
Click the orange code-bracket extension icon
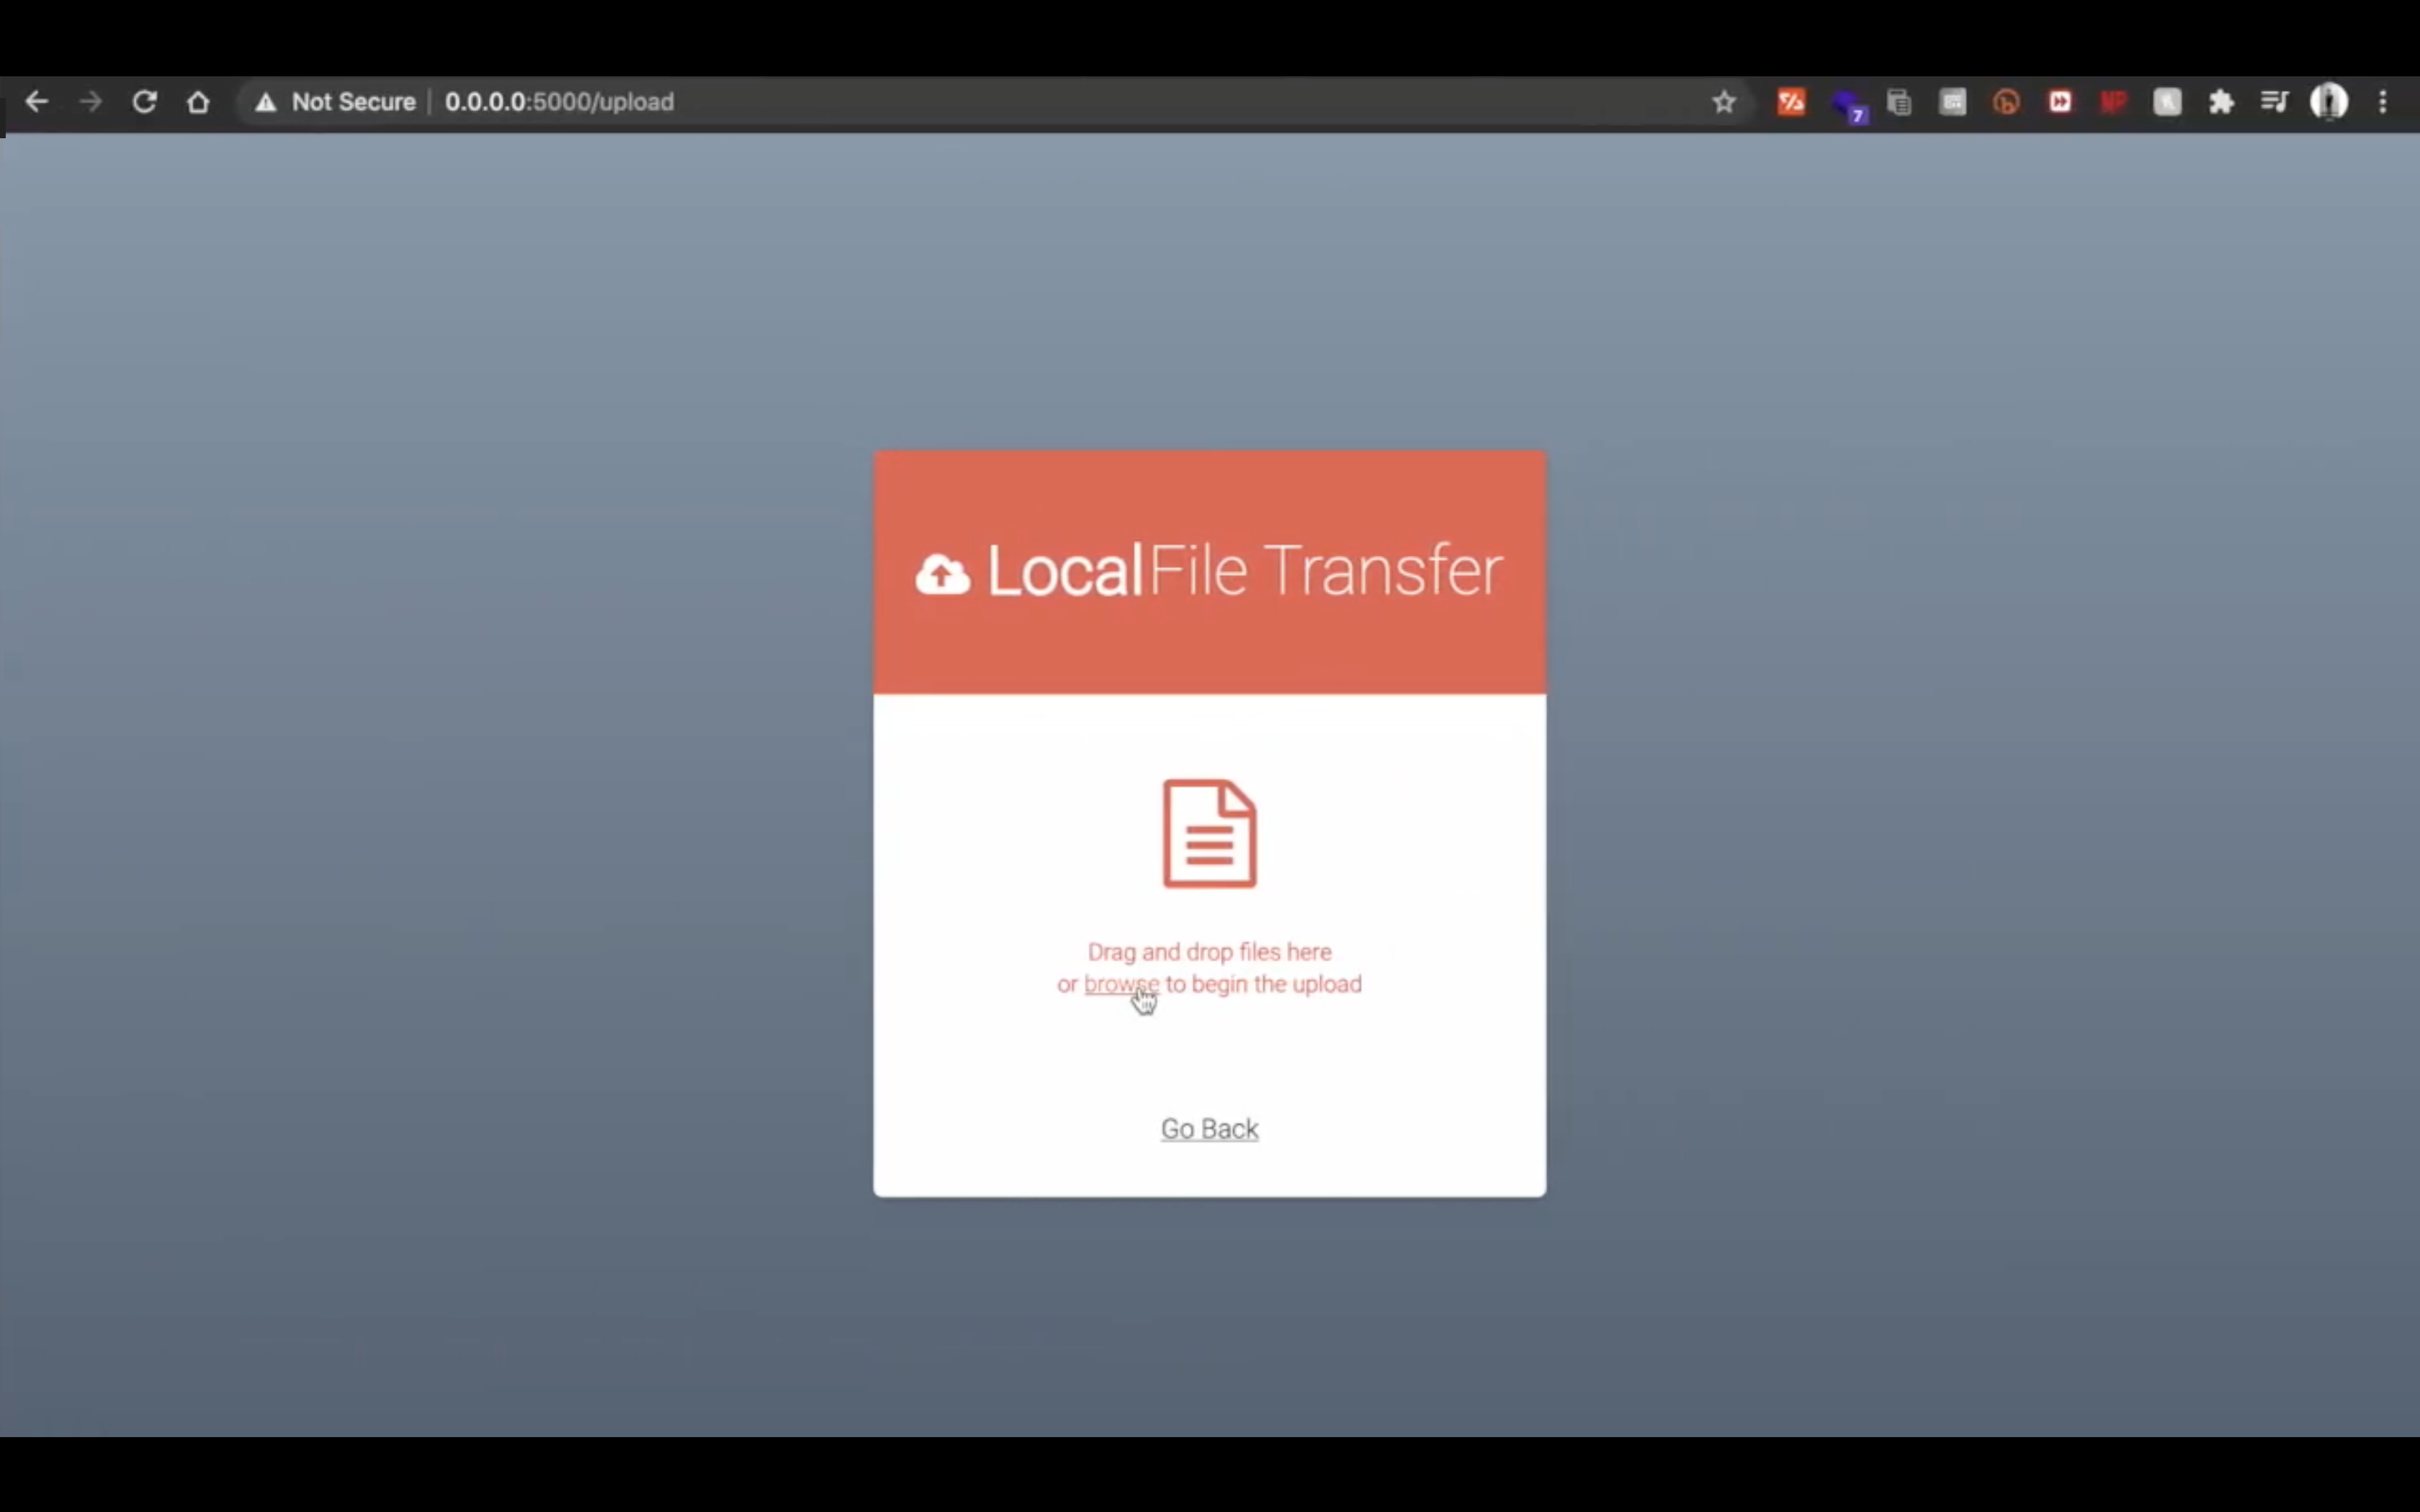[x=1791, y=102]
